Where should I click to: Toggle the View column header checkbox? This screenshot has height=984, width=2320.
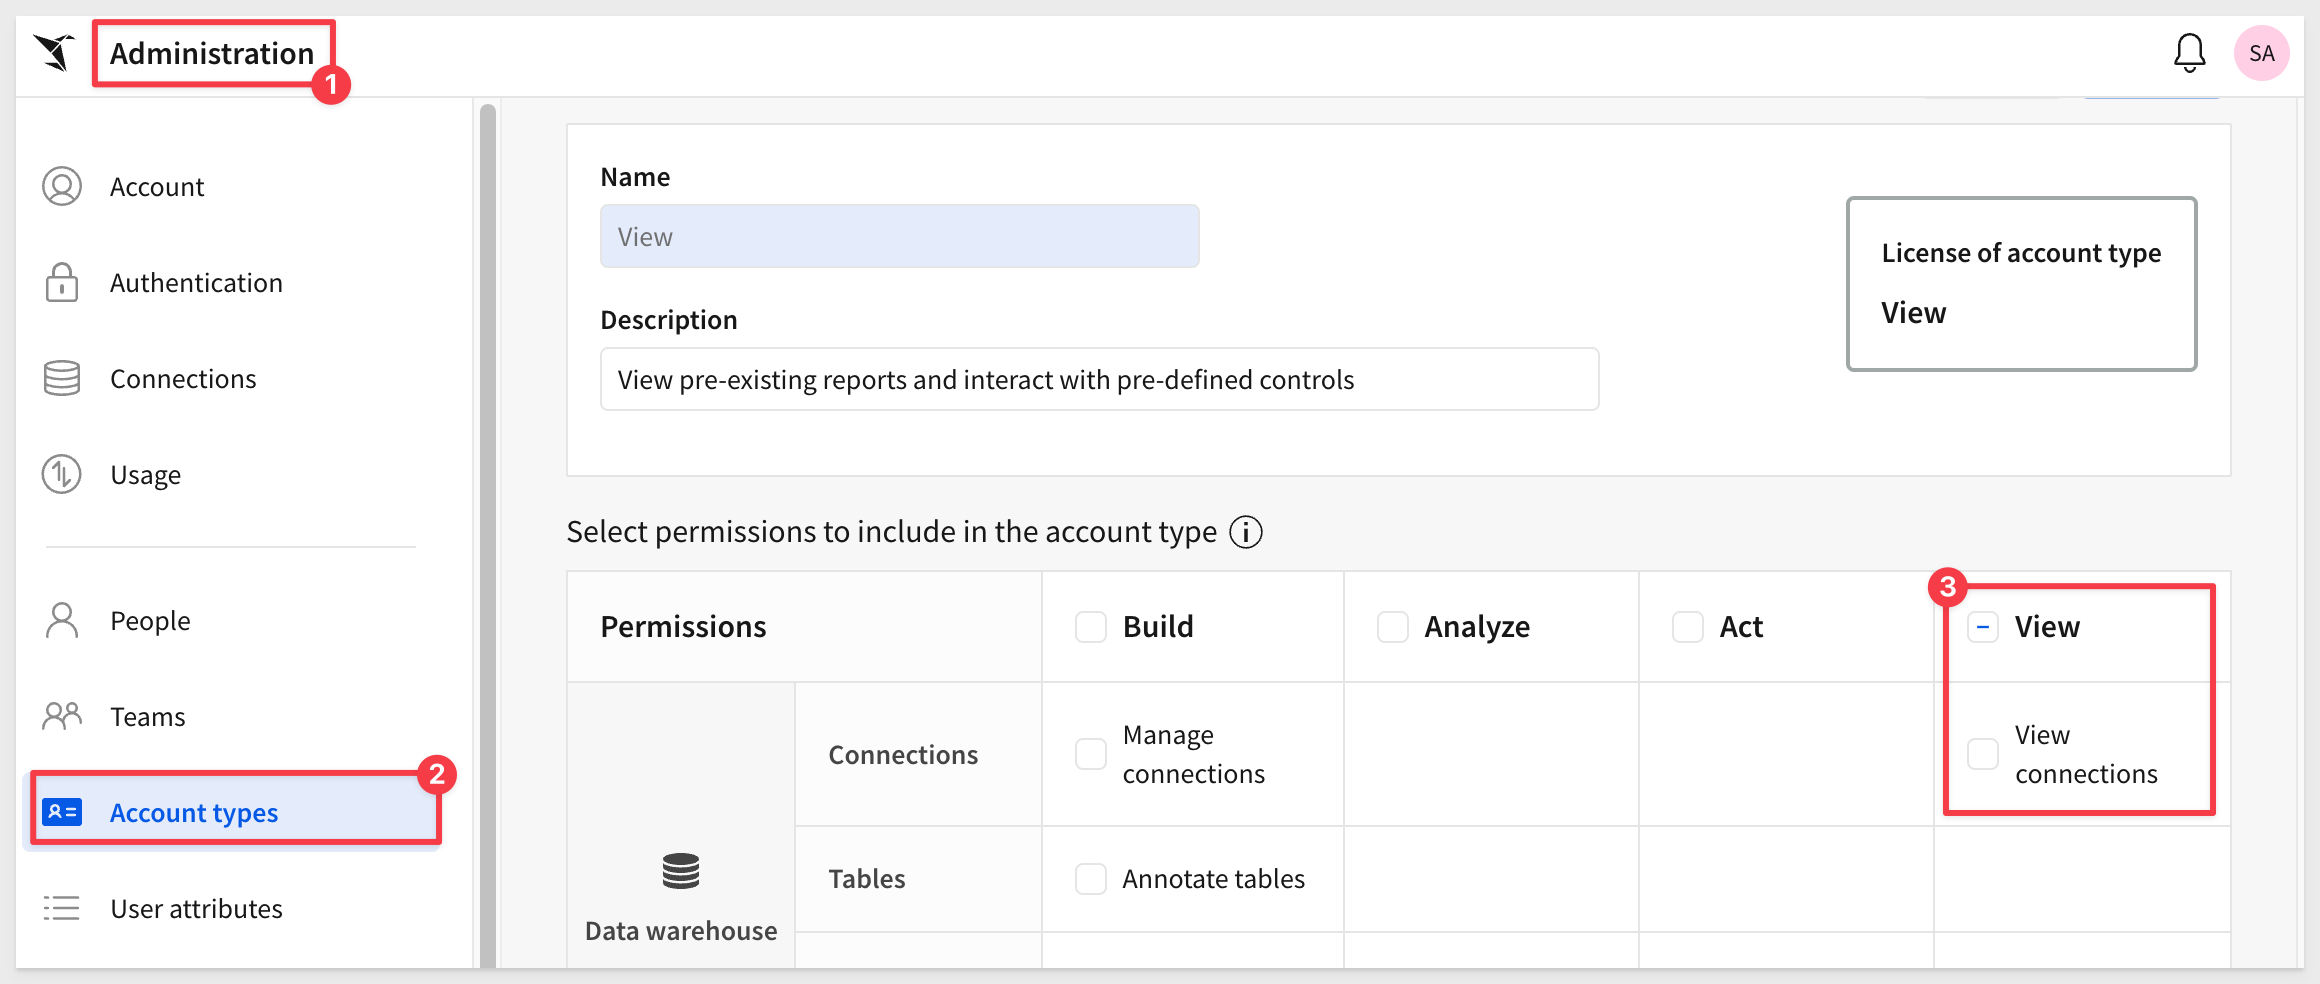click(x=1982, y=627)
